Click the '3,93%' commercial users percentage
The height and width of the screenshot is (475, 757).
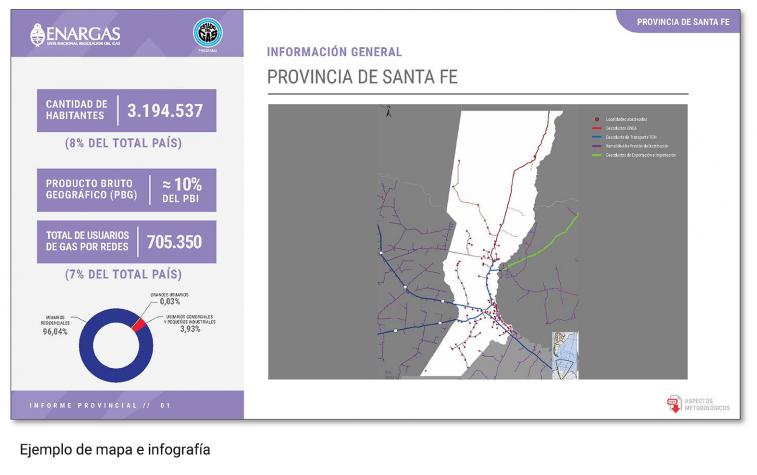click(x=190, y=329)
